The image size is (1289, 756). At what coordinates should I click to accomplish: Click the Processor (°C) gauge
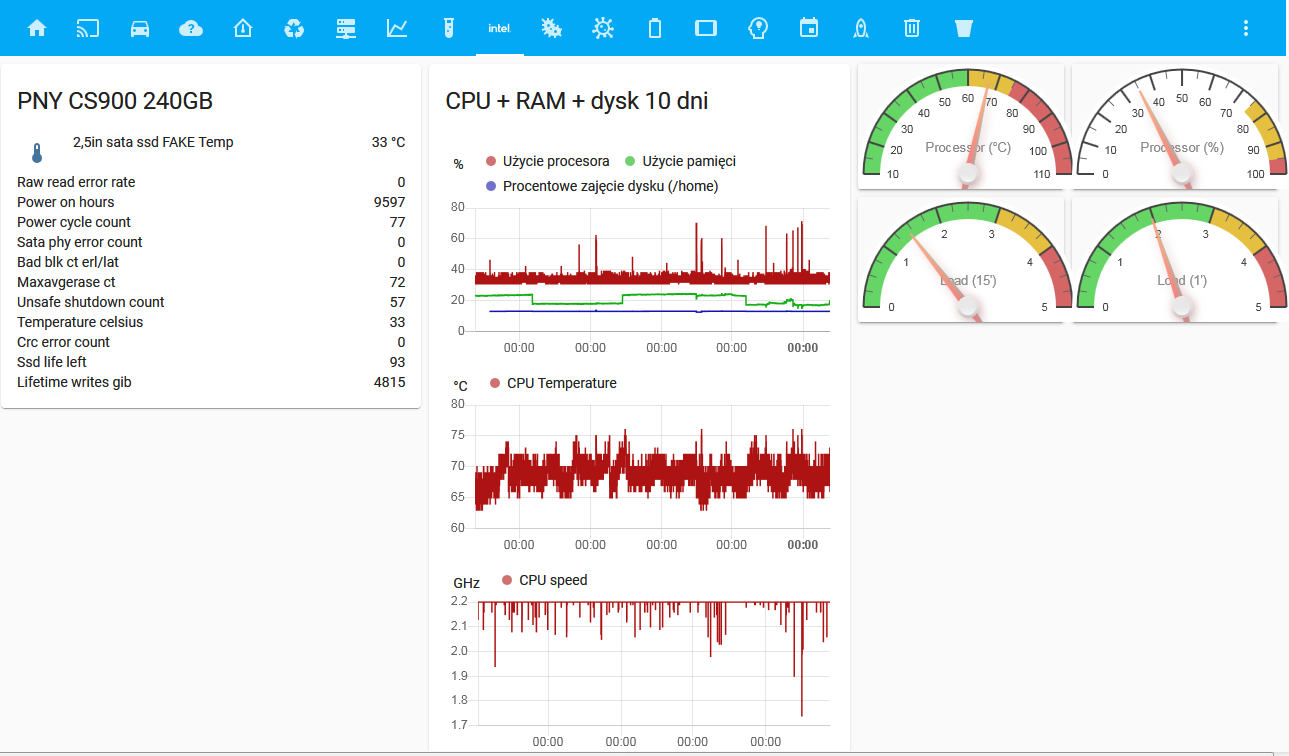[x=967, y=127]
